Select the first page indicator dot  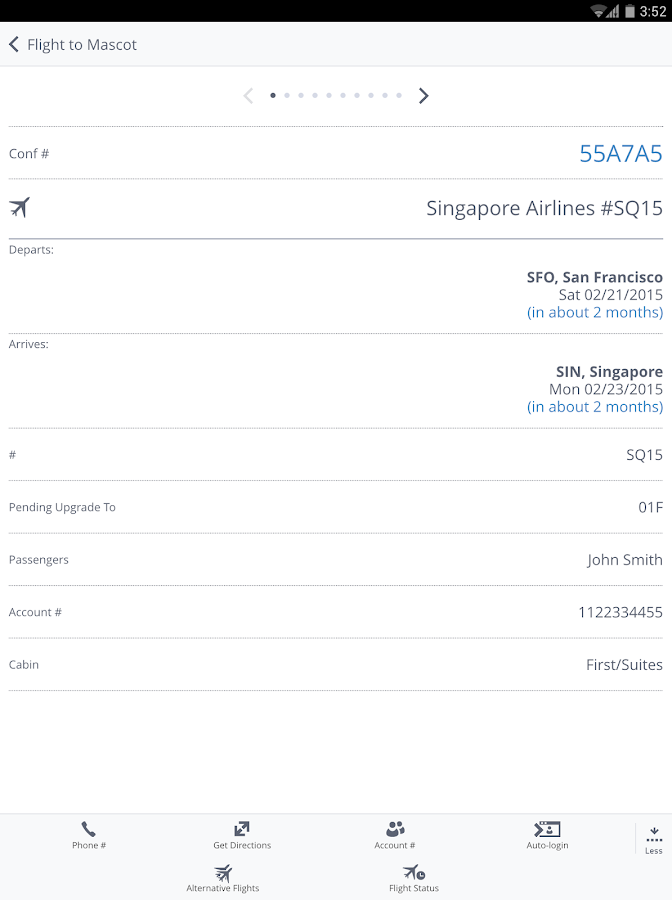(x=273, y=96)
